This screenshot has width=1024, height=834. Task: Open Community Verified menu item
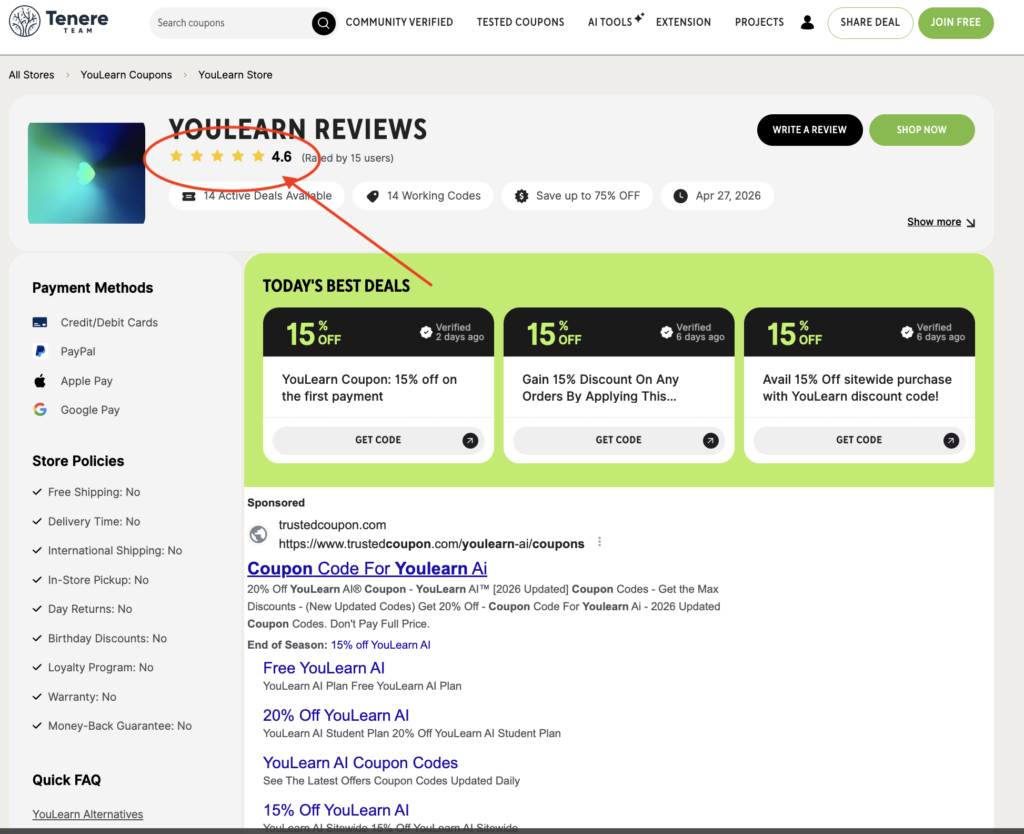(399, 22)
